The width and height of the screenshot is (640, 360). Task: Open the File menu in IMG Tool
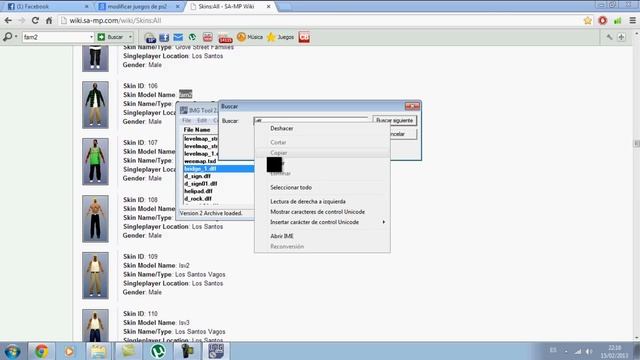click(x=187, y=120)
